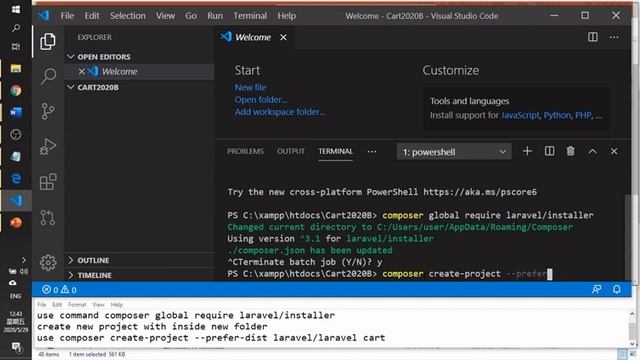Open the Explorer view in activity bar
This screenshot has width=640, height=360.
pyautogui.click(x=48, y=41)
